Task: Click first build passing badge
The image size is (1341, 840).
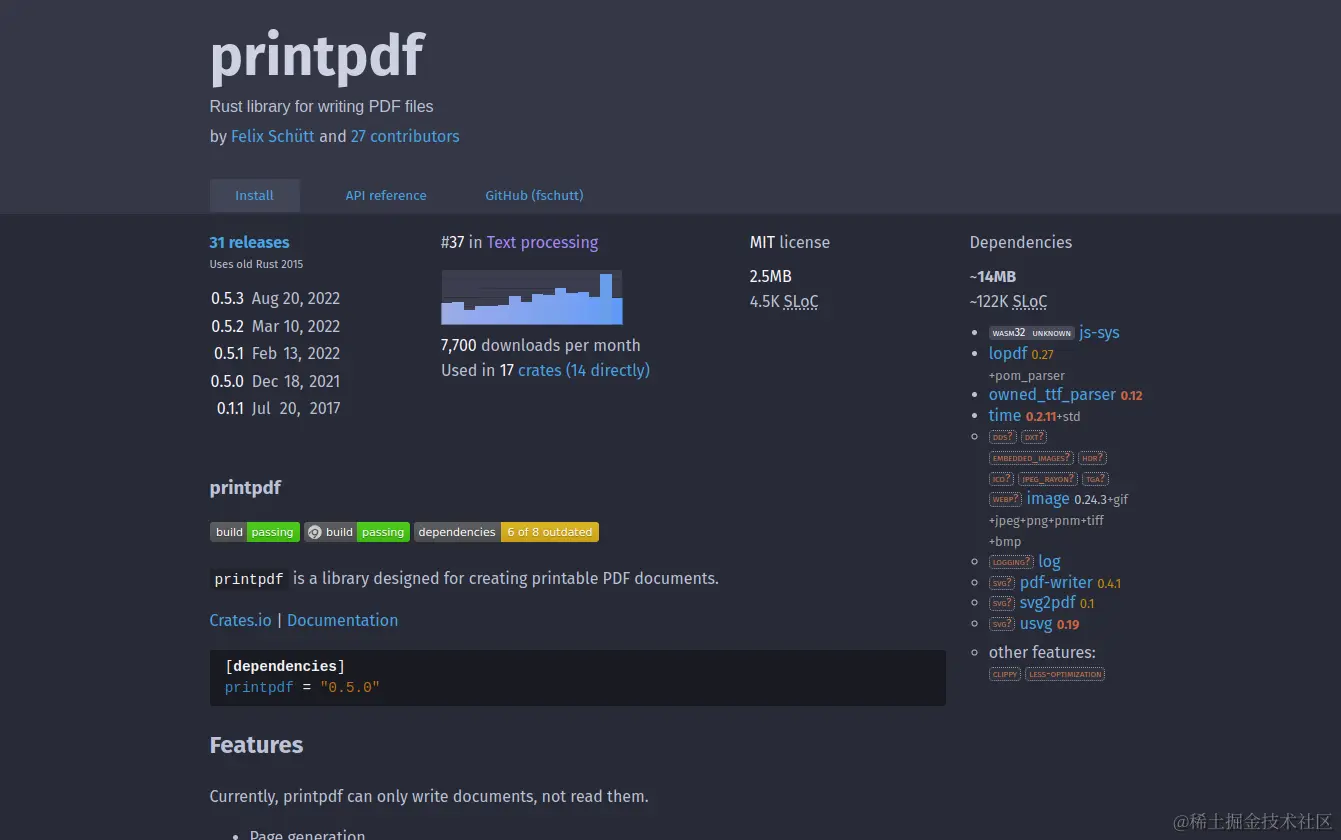Action: pos(255,532)
